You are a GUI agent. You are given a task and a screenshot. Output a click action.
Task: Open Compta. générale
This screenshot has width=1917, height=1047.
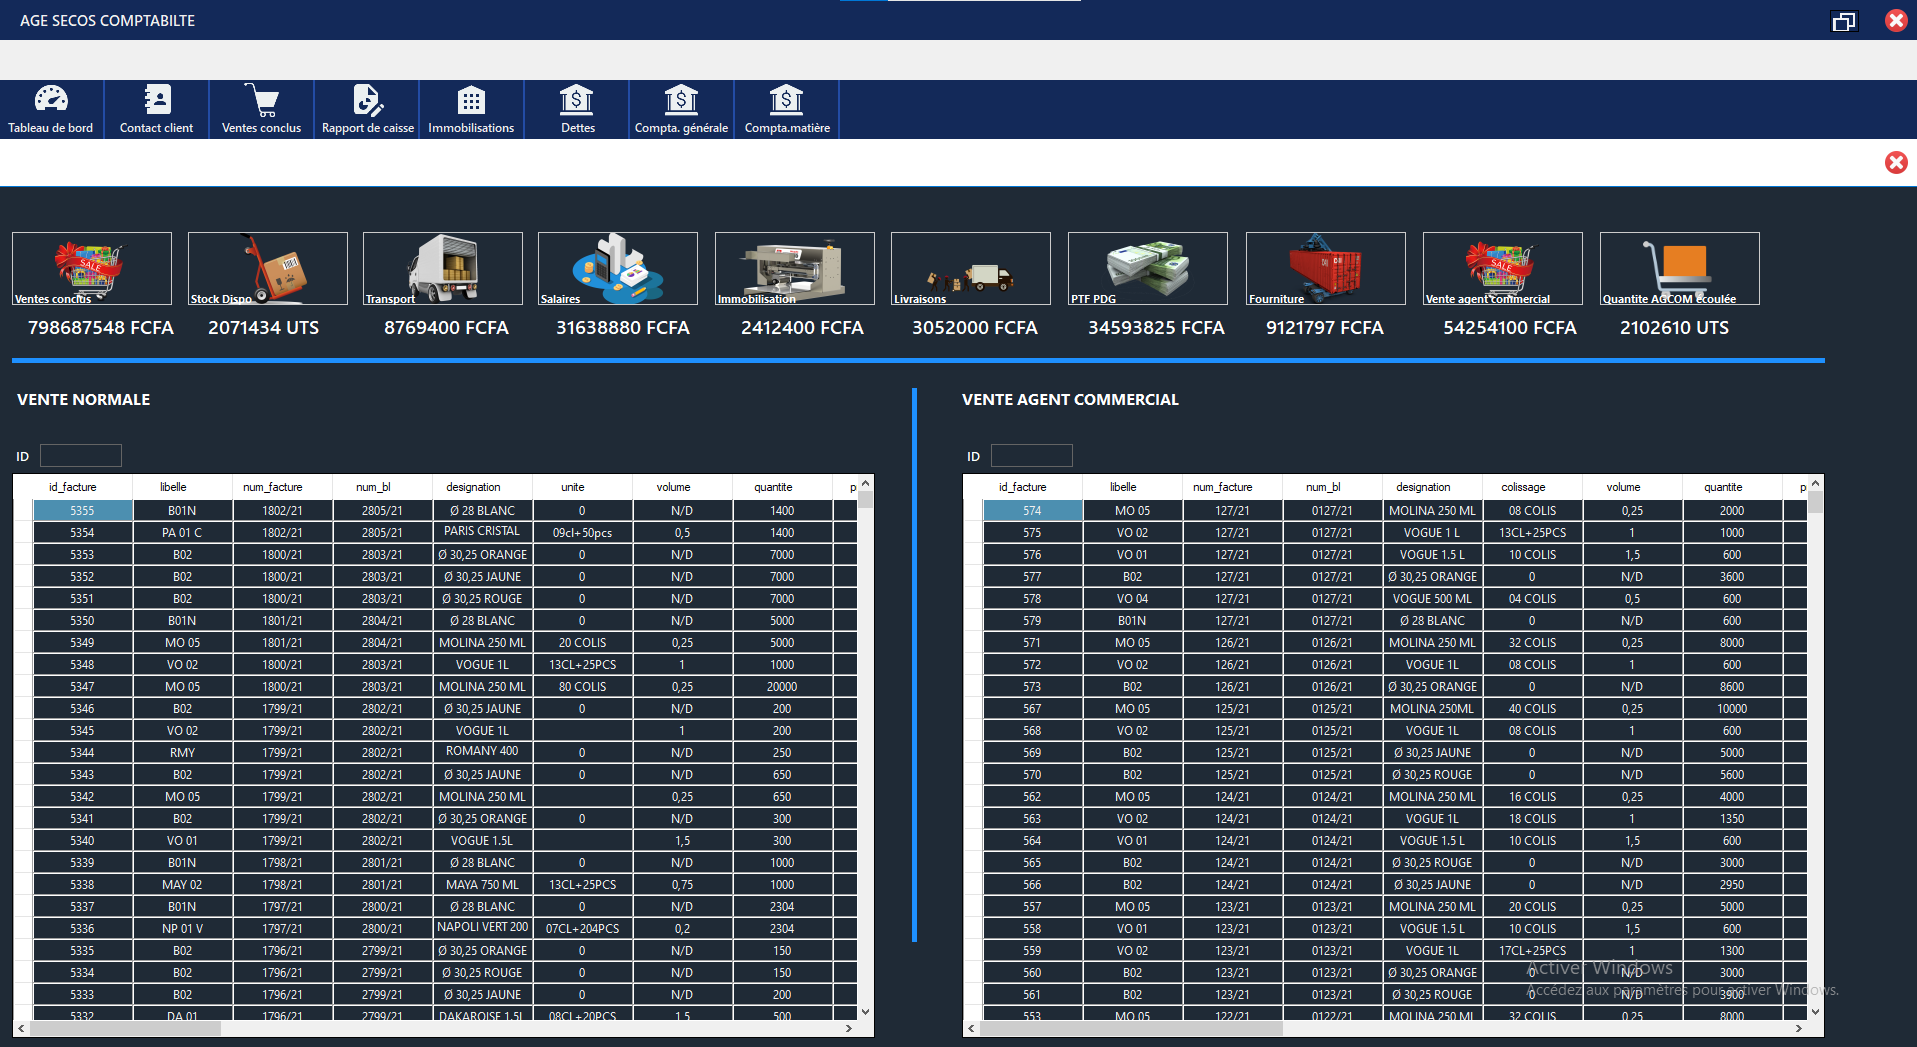681,109
